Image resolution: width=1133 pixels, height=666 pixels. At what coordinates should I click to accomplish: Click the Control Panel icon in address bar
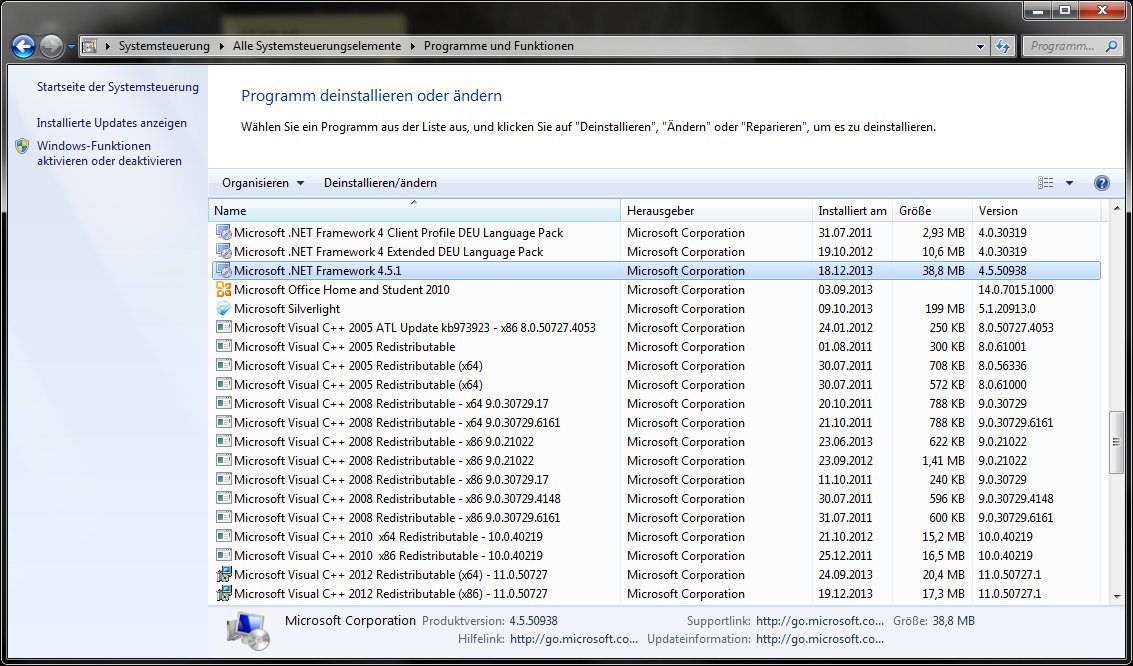90,46
